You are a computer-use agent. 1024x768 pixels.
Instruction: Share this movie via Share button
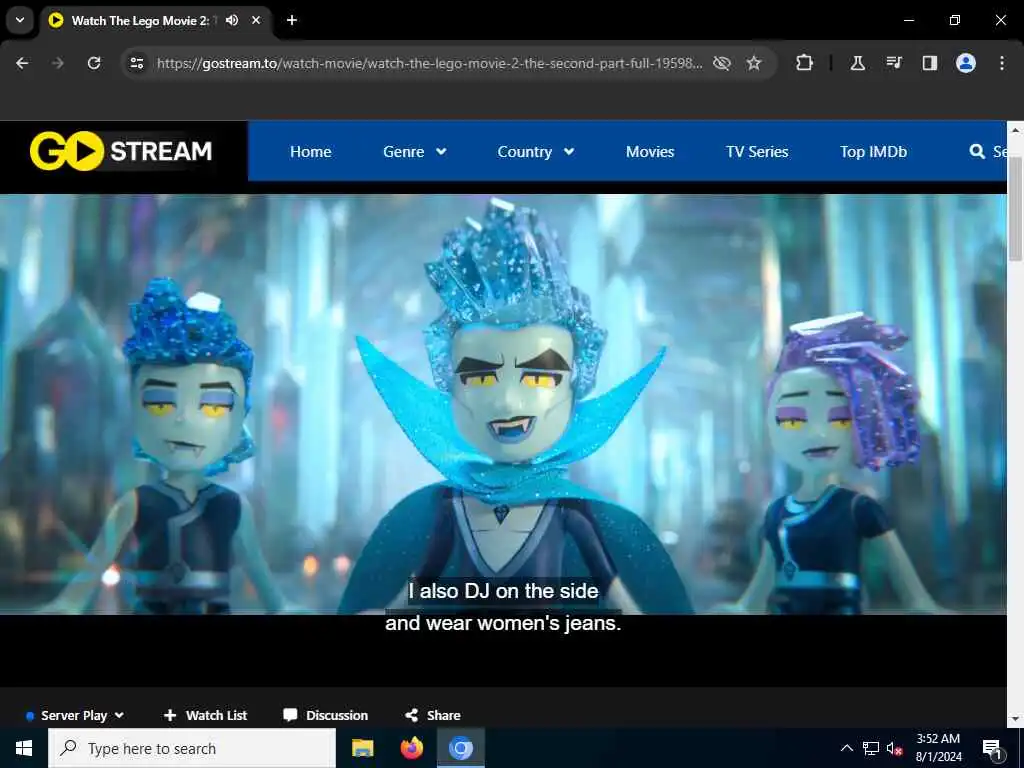(x=432, y=715)
